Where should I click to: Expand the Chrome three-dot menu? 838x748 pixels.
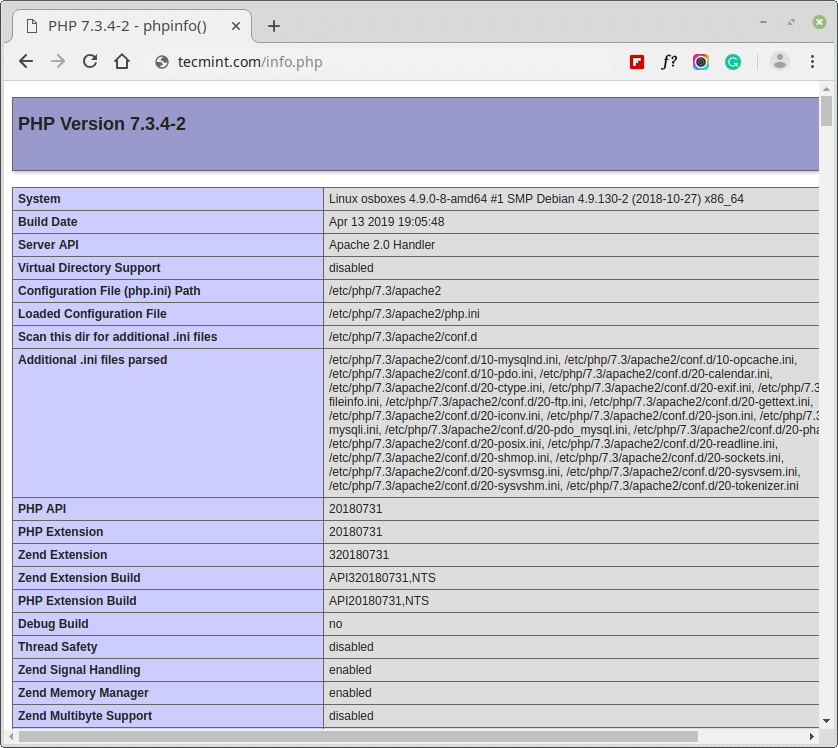pos(814,62)
